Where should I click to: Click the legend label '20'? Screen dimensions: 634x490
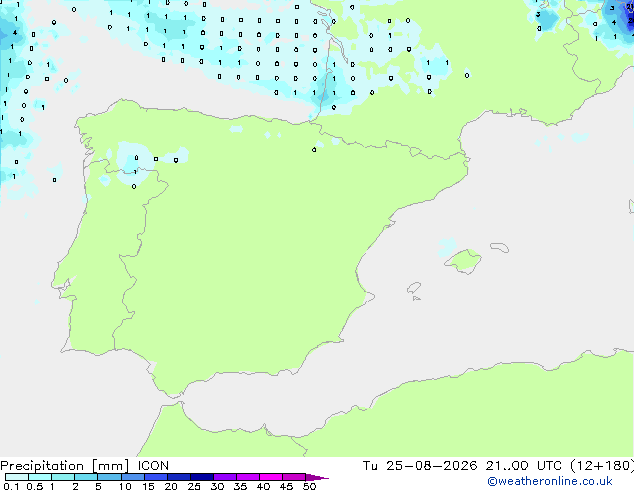pyautogui.click(x=171, y=486)
